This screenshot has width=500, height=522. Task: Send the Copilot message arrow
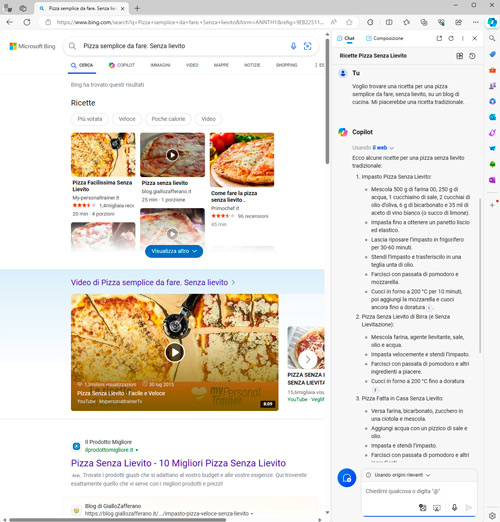coord(468,507)
